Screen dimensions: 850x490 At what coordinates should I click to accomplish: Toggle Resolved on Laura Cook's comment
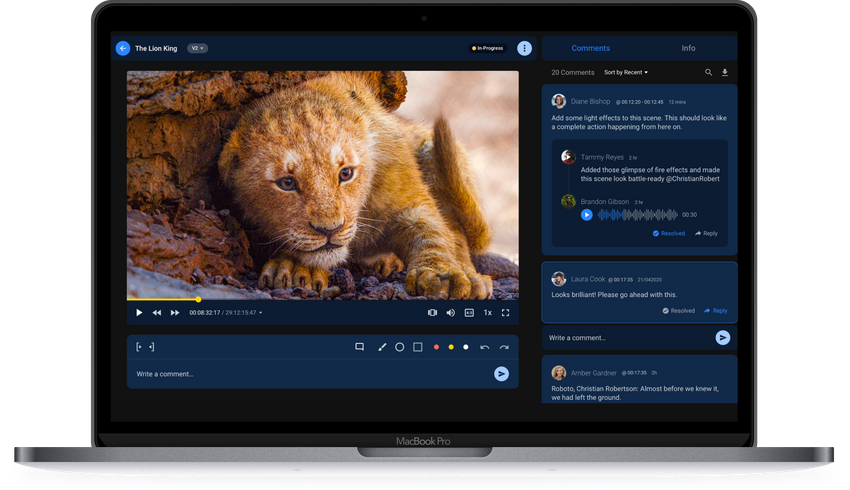coord(678,311)
